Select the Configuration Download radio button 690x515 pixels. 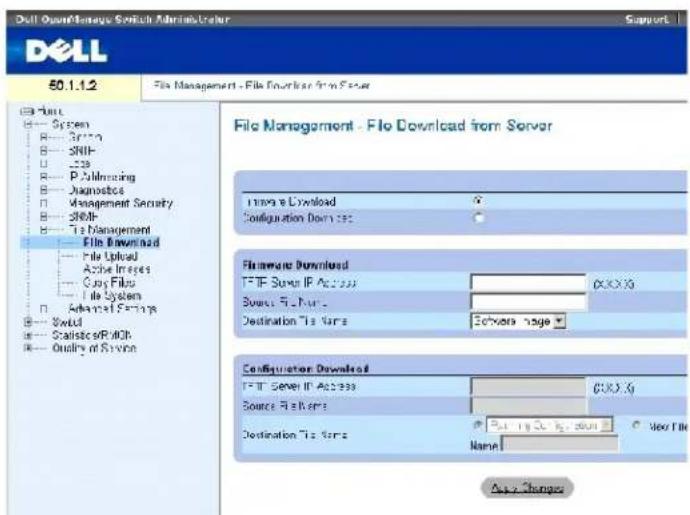pyautogui.click(x=478, y=217)
